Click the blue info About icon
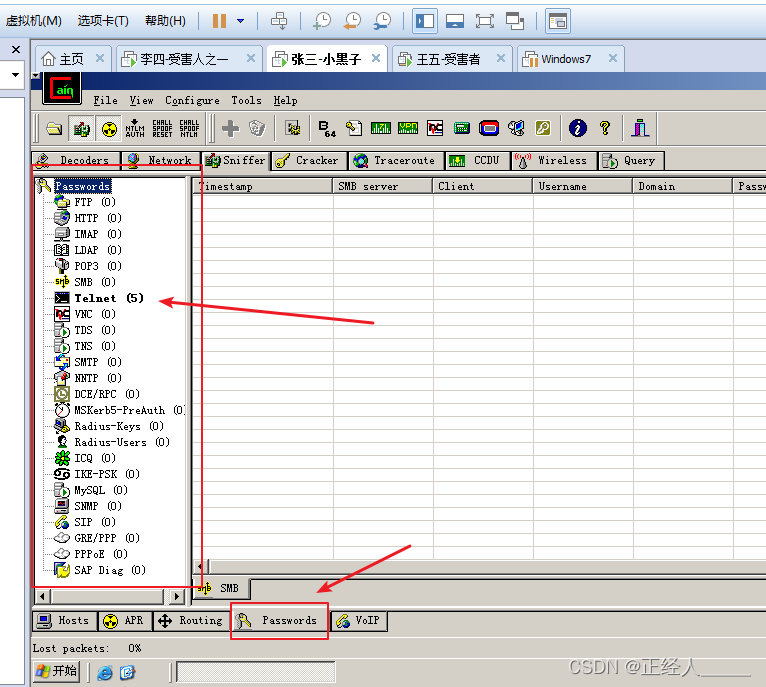Viewport: 766px width, 687px height. (x=577, y=129)
